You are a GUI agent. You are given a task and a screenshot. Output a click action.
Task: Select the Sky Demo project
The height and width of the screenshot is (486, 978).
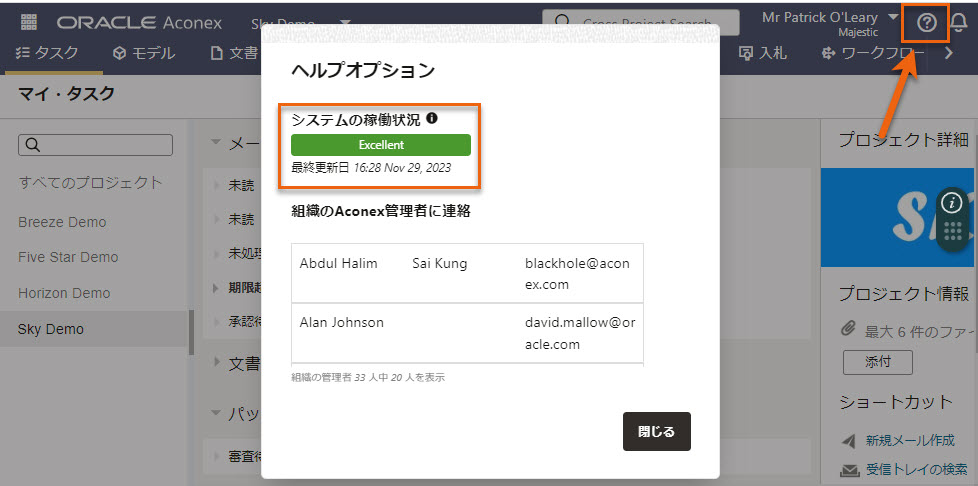[x=94, y=329]
